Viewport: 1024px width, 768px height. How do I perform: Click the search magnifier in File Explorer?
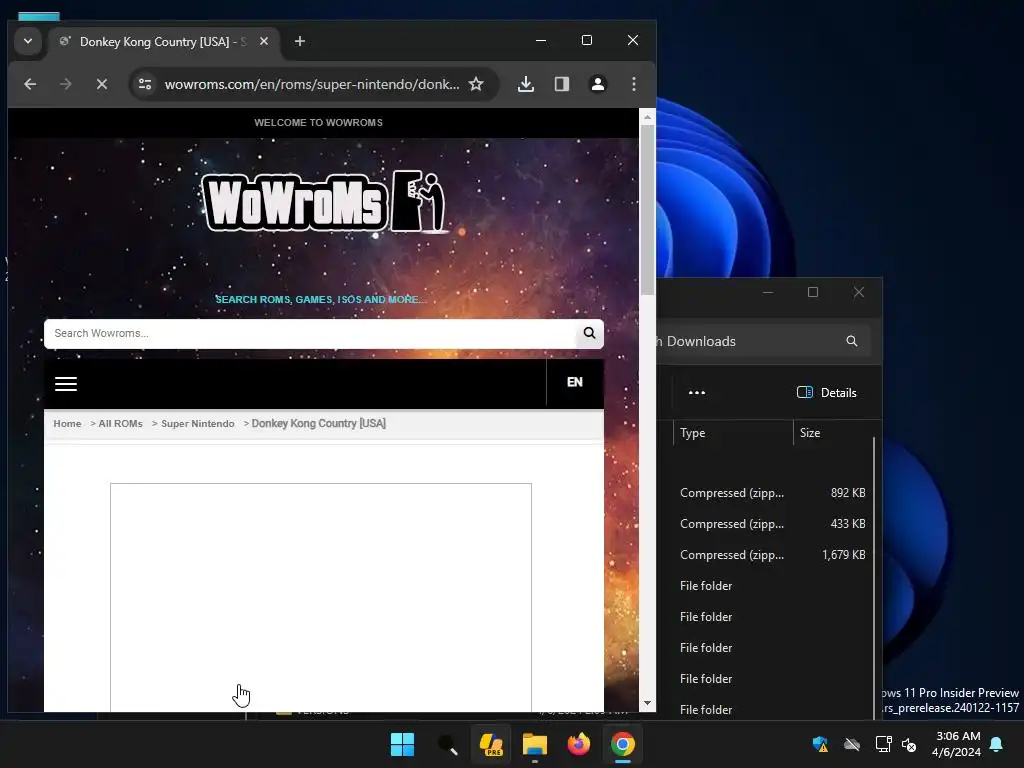pos(852,341)
